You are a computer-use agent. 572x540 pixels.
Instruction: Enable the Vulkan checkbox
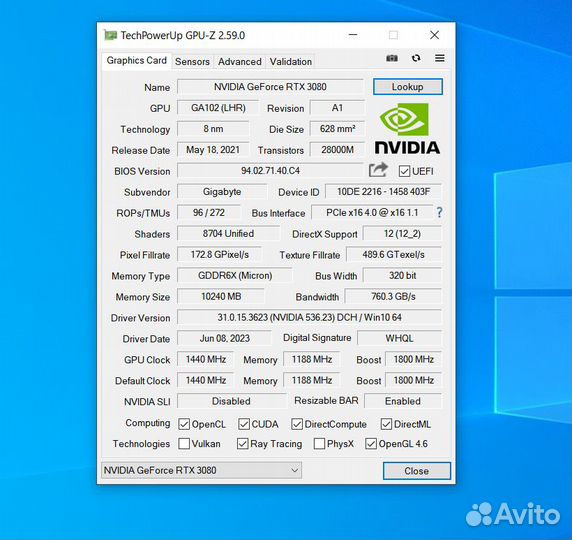pyautogui.click(x=184, y=444)
